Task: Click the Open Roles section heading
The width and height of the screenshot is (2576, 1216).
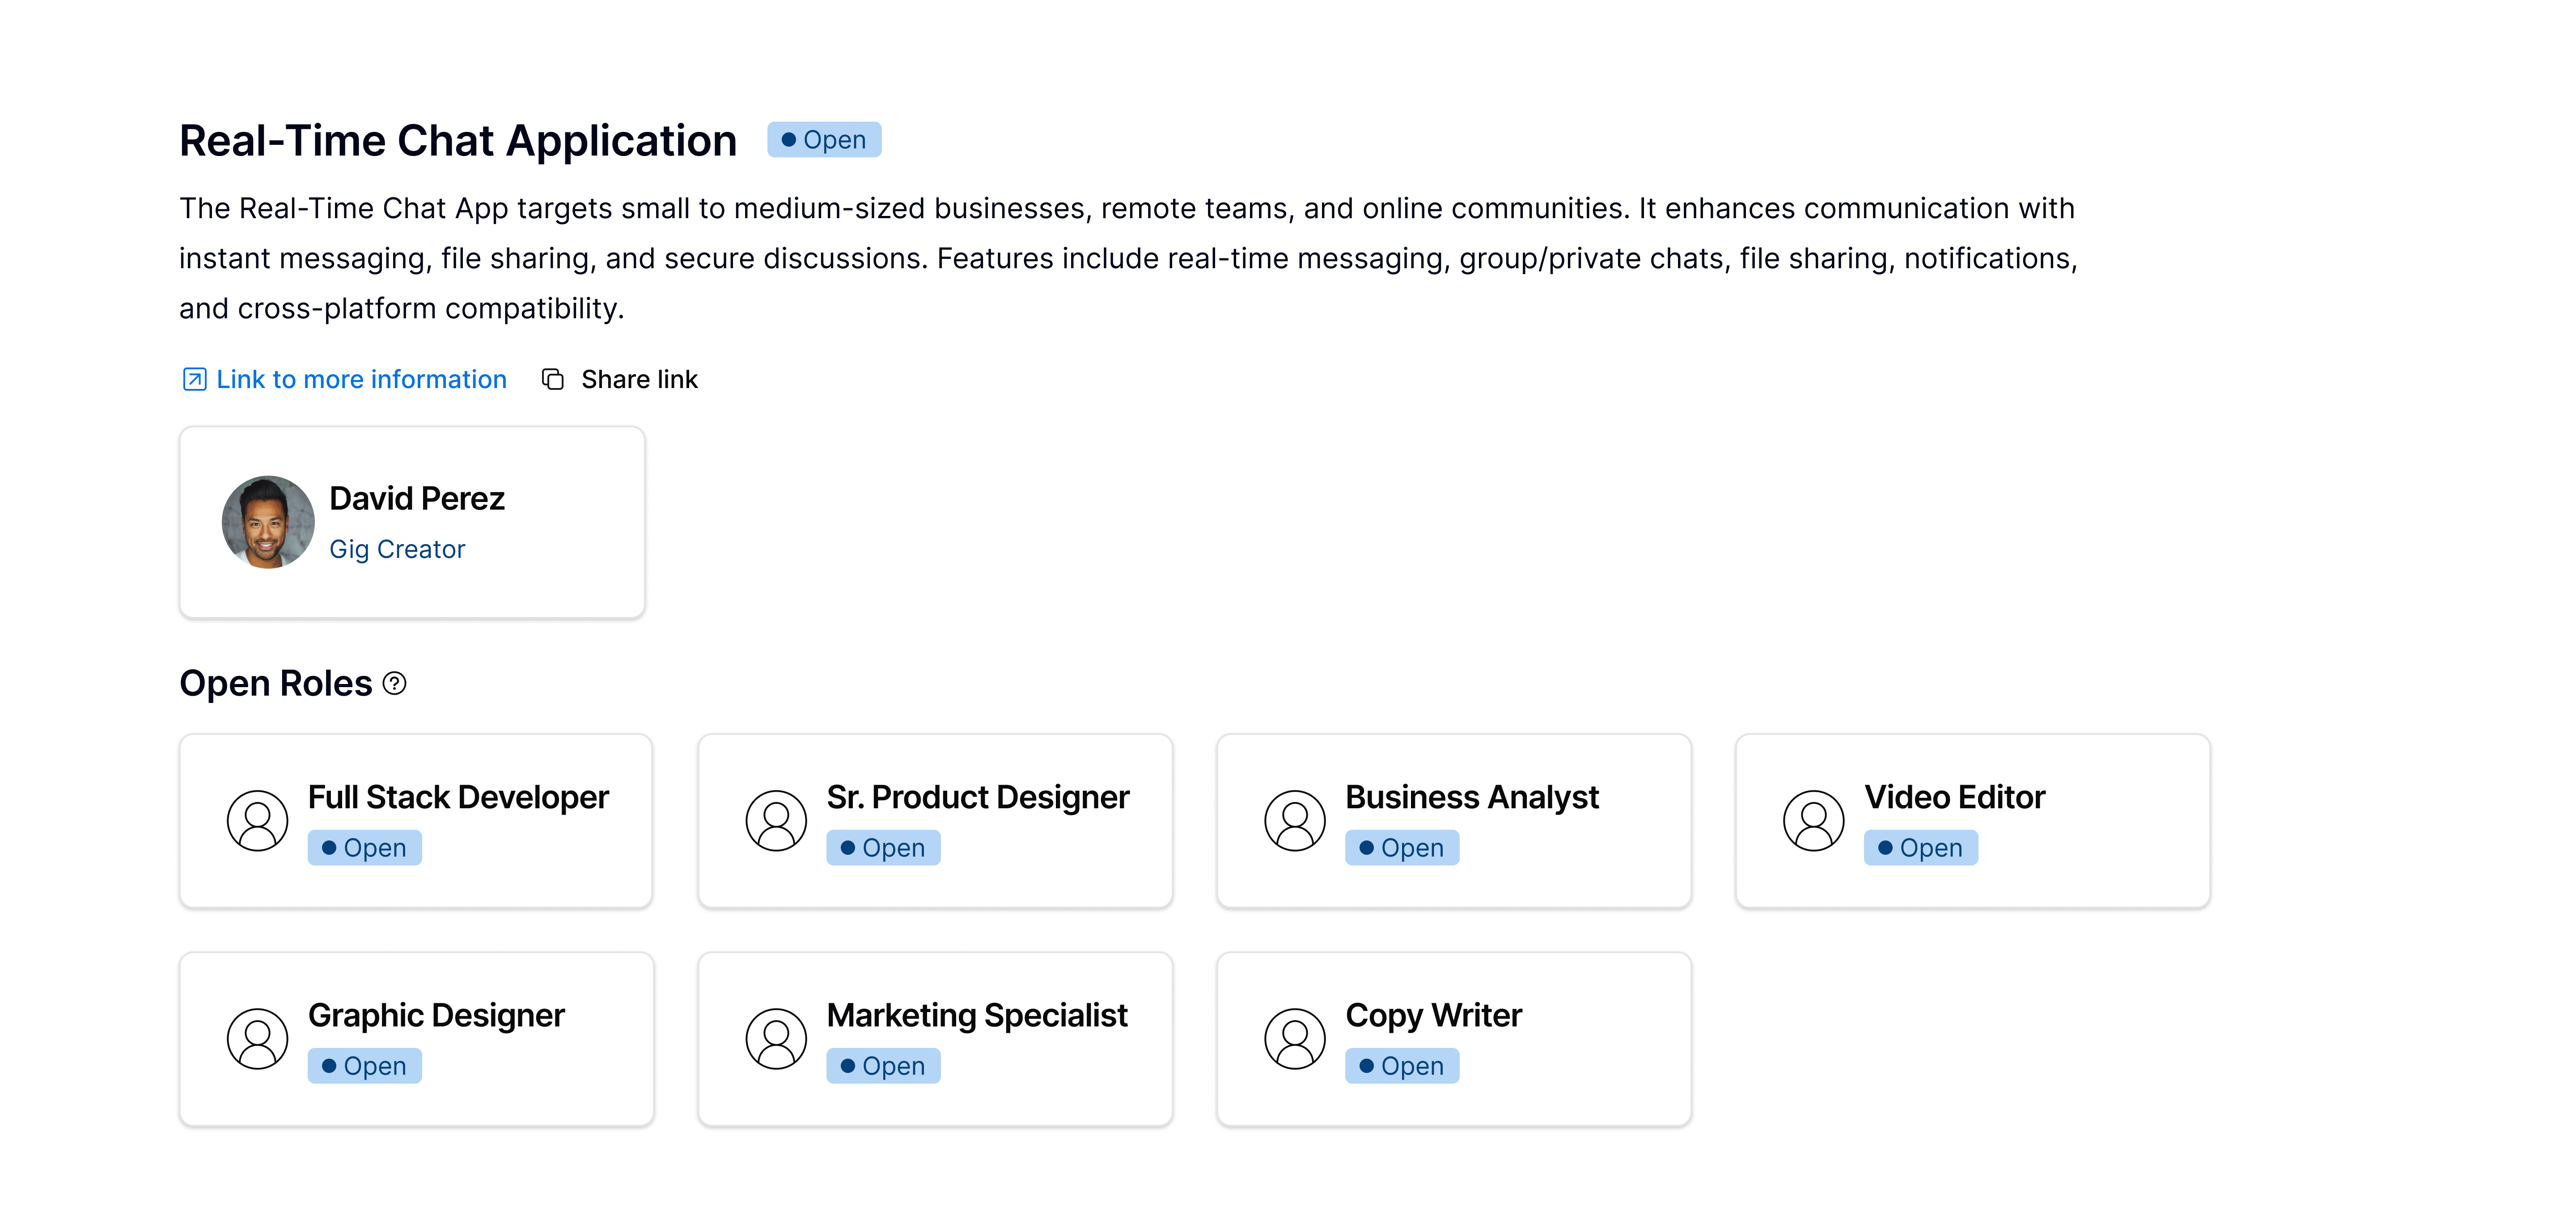Action: (x=275, y=683)
